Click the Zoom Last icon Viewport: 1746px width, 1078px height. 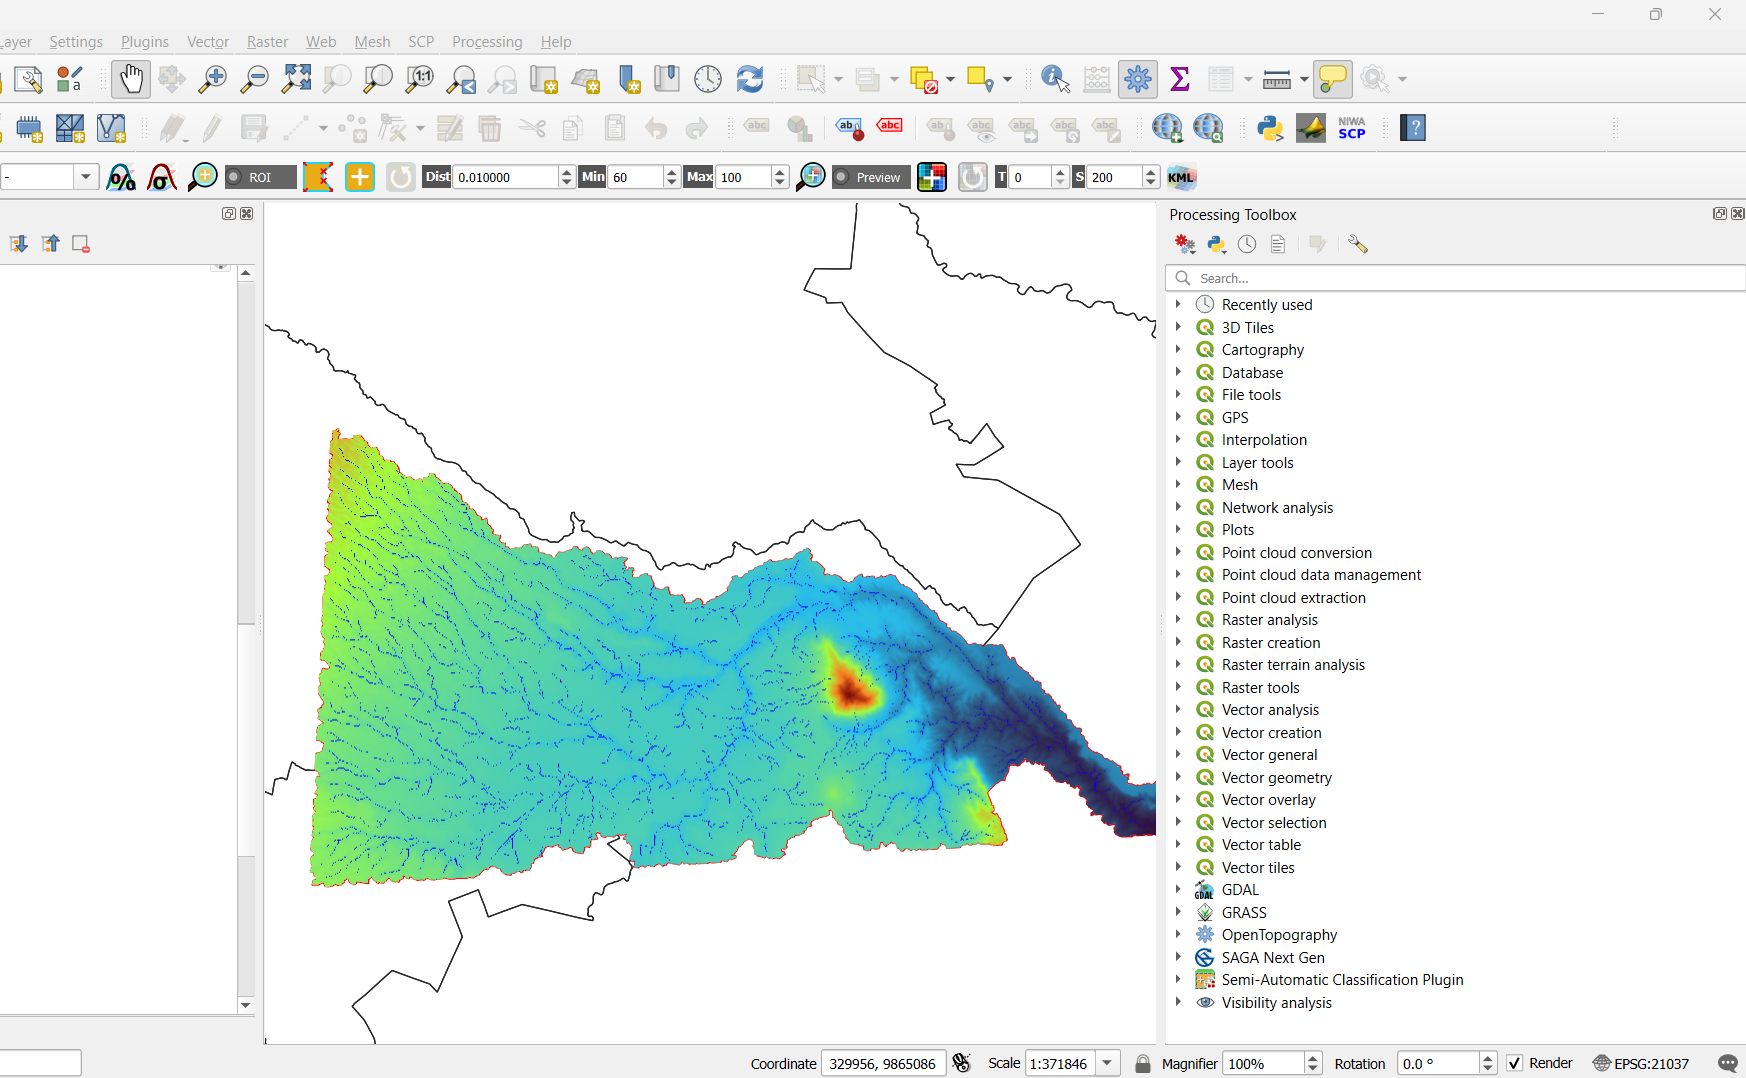(x=462, y=79)
